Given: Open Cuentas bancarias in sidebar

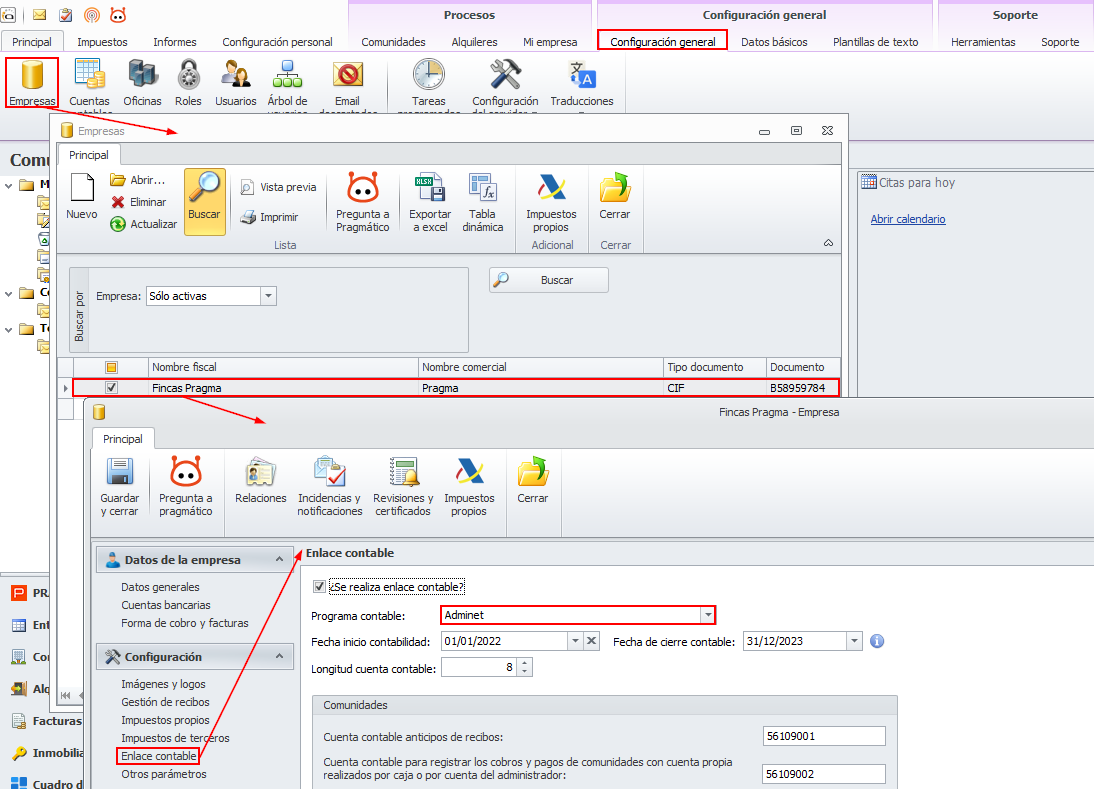Looking at the screenshot, I should click(165, 606).
